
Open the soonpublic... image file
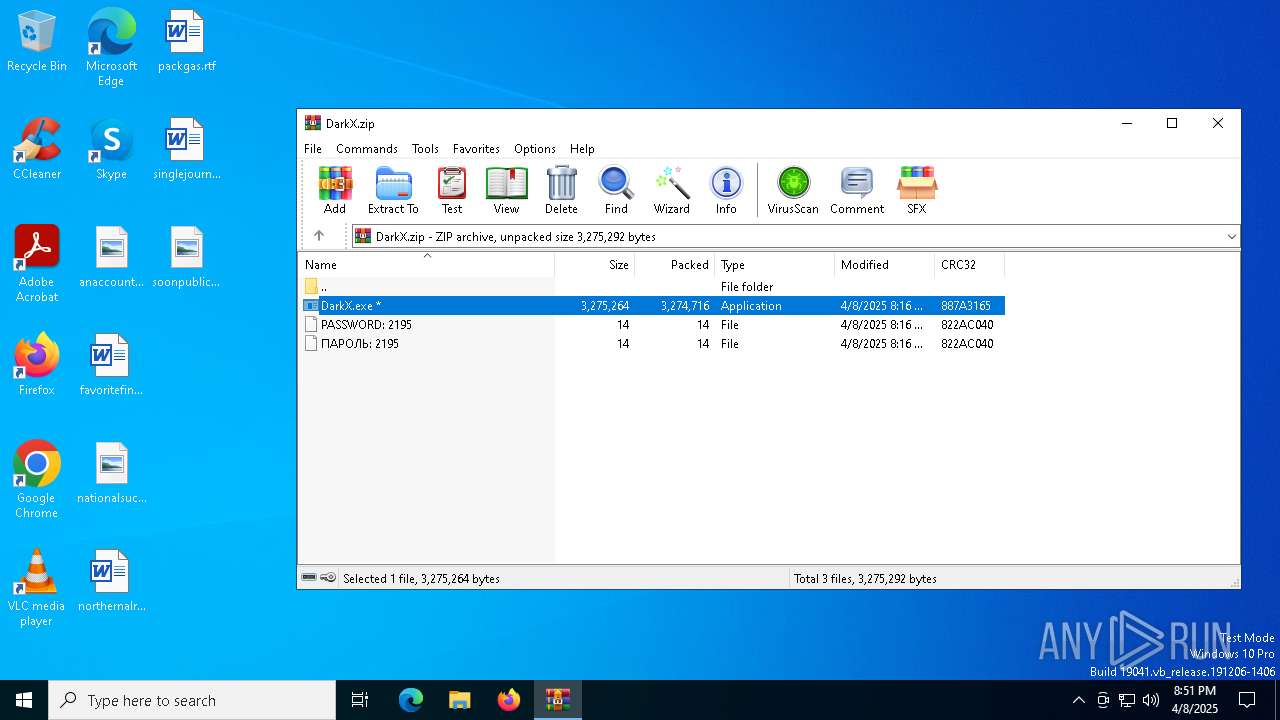coord(186,257)
